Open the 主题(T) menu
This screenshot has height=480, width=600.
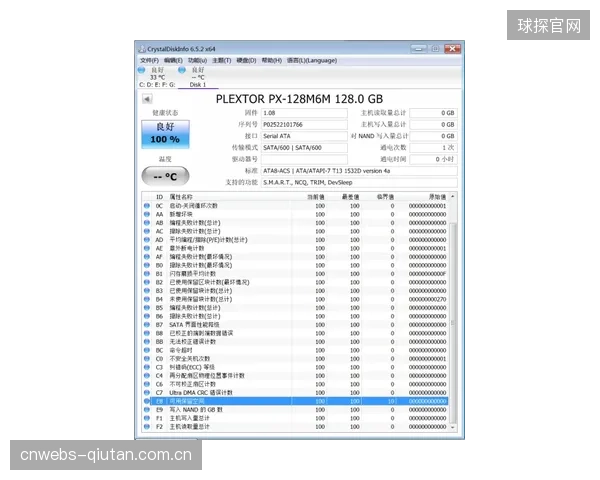222,60
